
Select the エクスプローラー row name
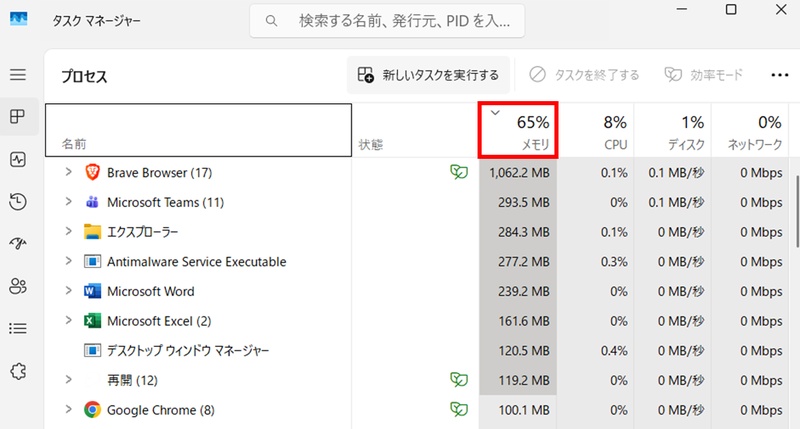click(142, 232)
